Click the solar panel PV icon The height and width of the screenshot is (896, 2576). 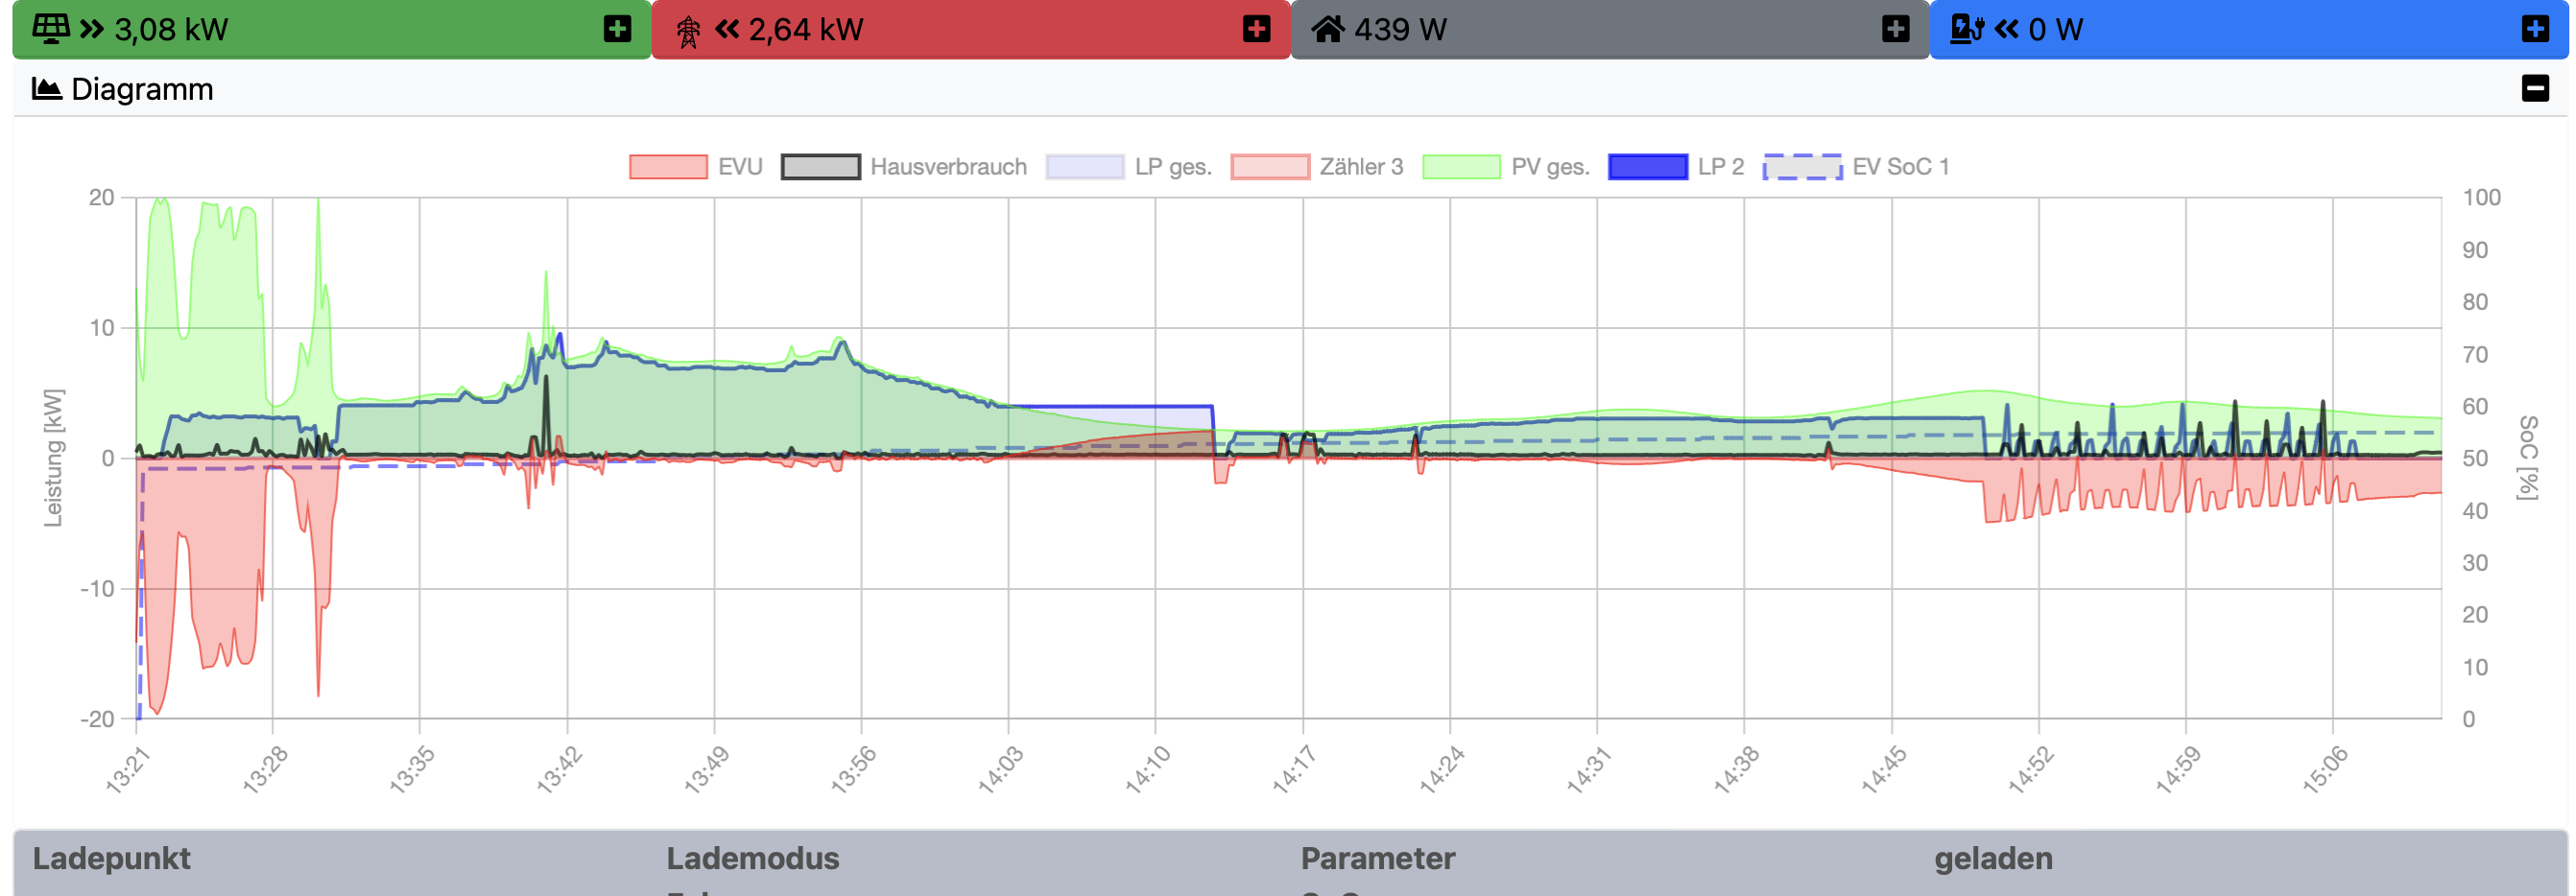click(50, 28)
